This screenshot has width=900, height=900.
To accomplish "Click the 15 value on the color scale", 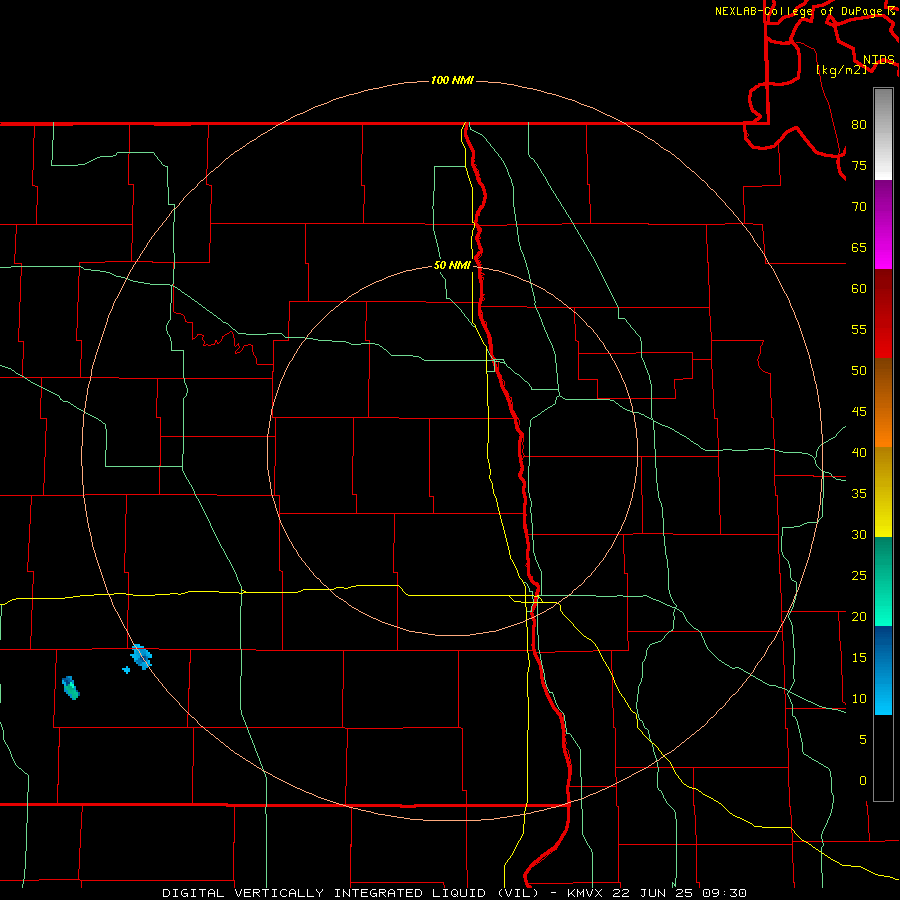I will (859, 658).
